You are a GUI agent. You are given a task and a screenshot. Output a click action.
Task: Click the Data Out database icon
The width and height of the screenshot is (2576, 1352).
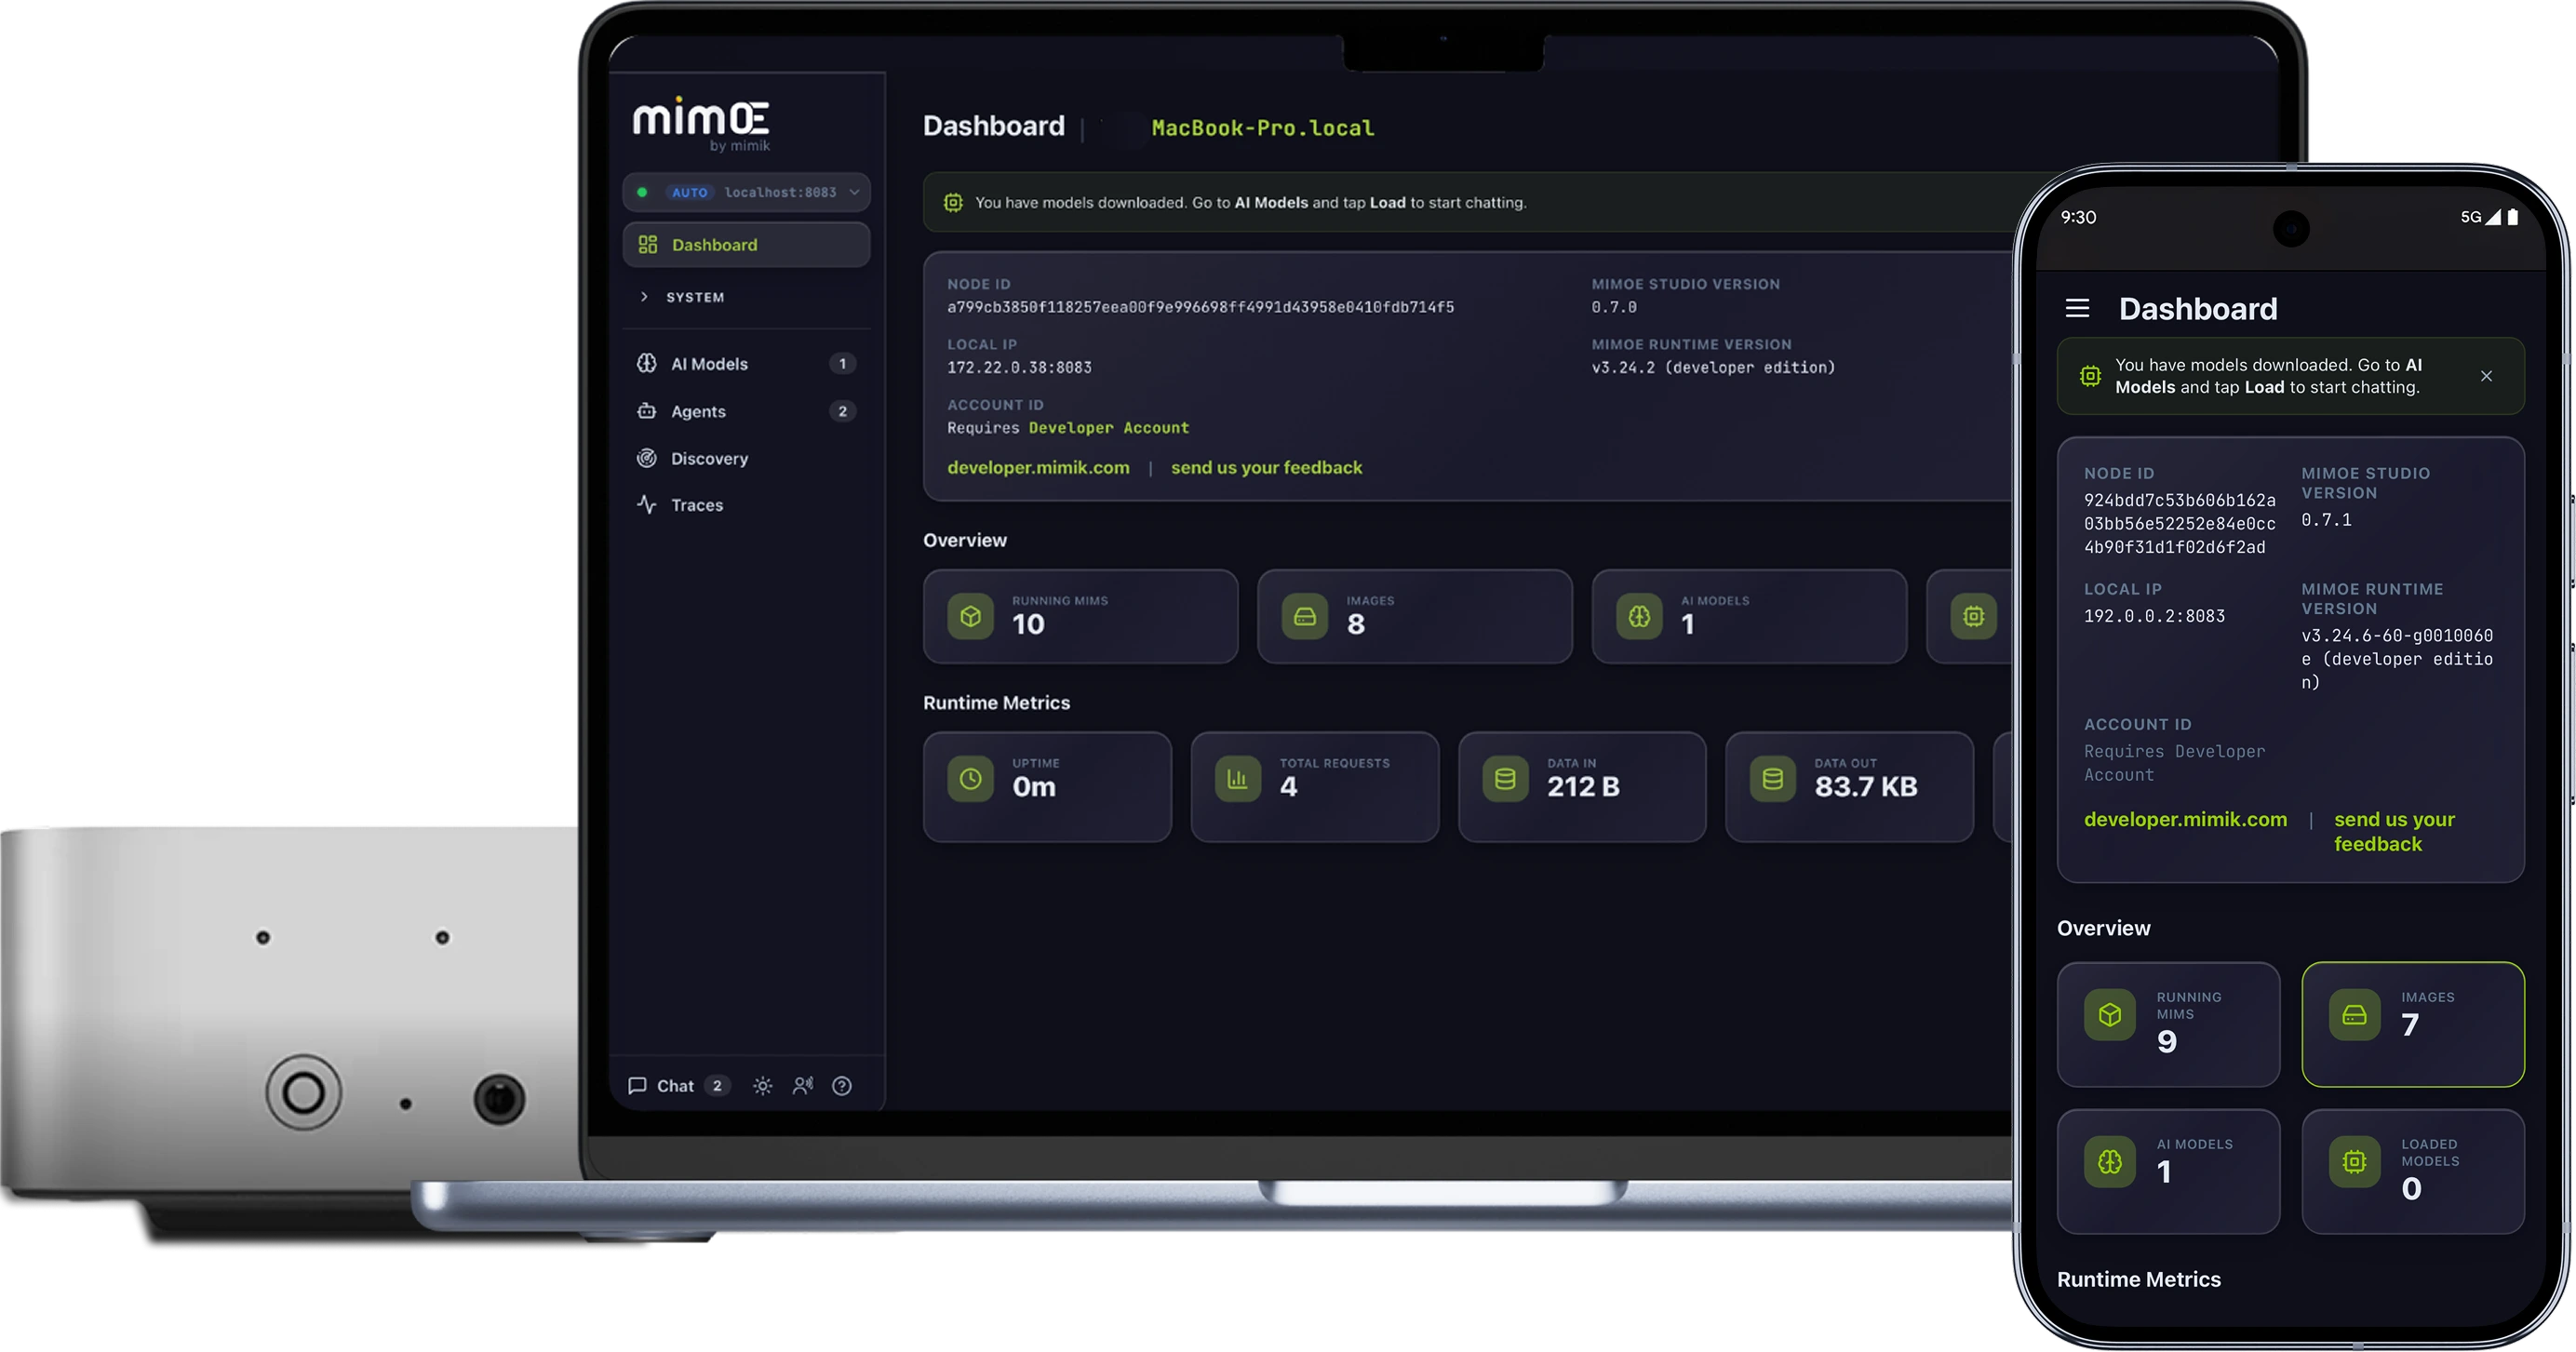click(x=1773, y=779)
